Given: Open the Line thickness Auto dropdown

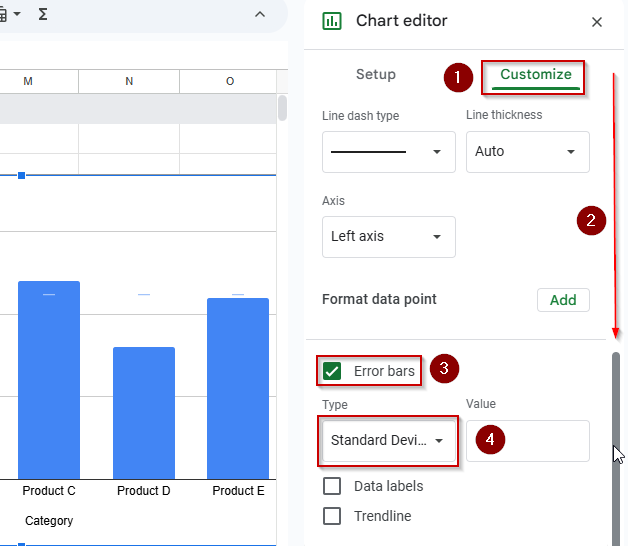Looking at the screenshot, I should pyautogui.click(x=527, y=152).
